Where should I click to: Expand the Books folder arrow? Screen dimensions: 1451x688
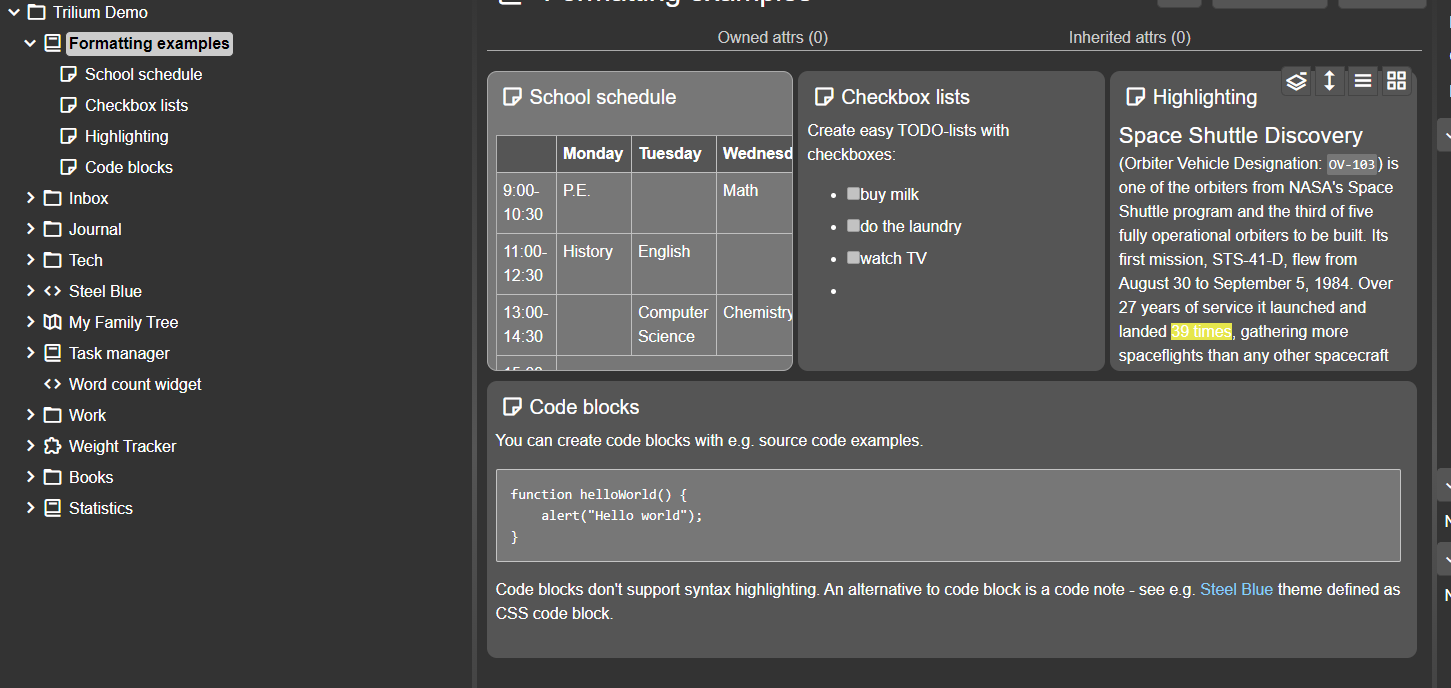tap(30, 477)
